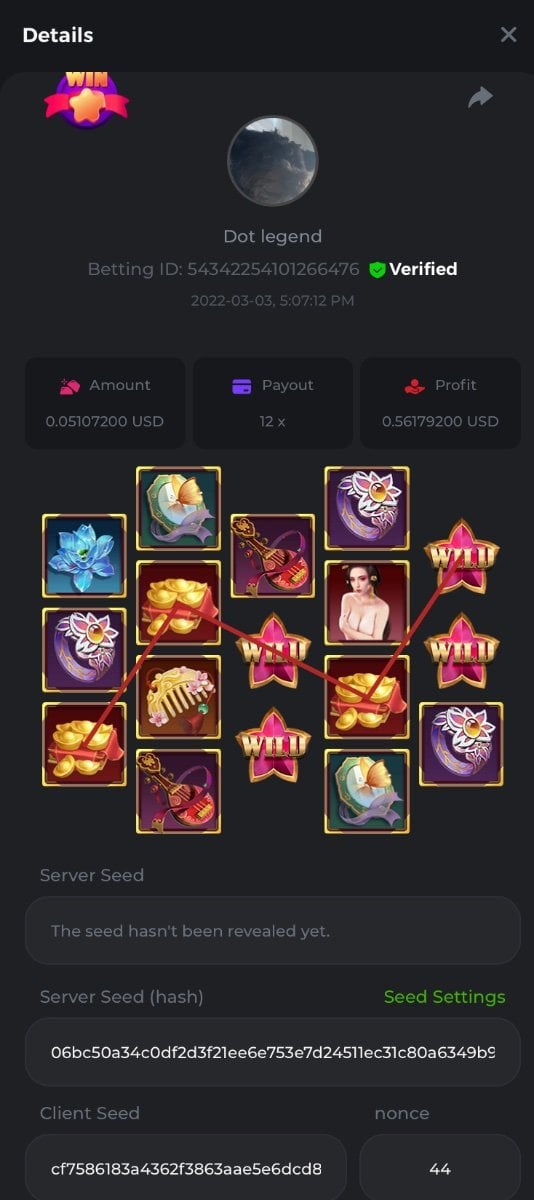The image size is (534, 1200).
Task: Click the nonce field showing 44
Action: click(x=440, y=1167)
